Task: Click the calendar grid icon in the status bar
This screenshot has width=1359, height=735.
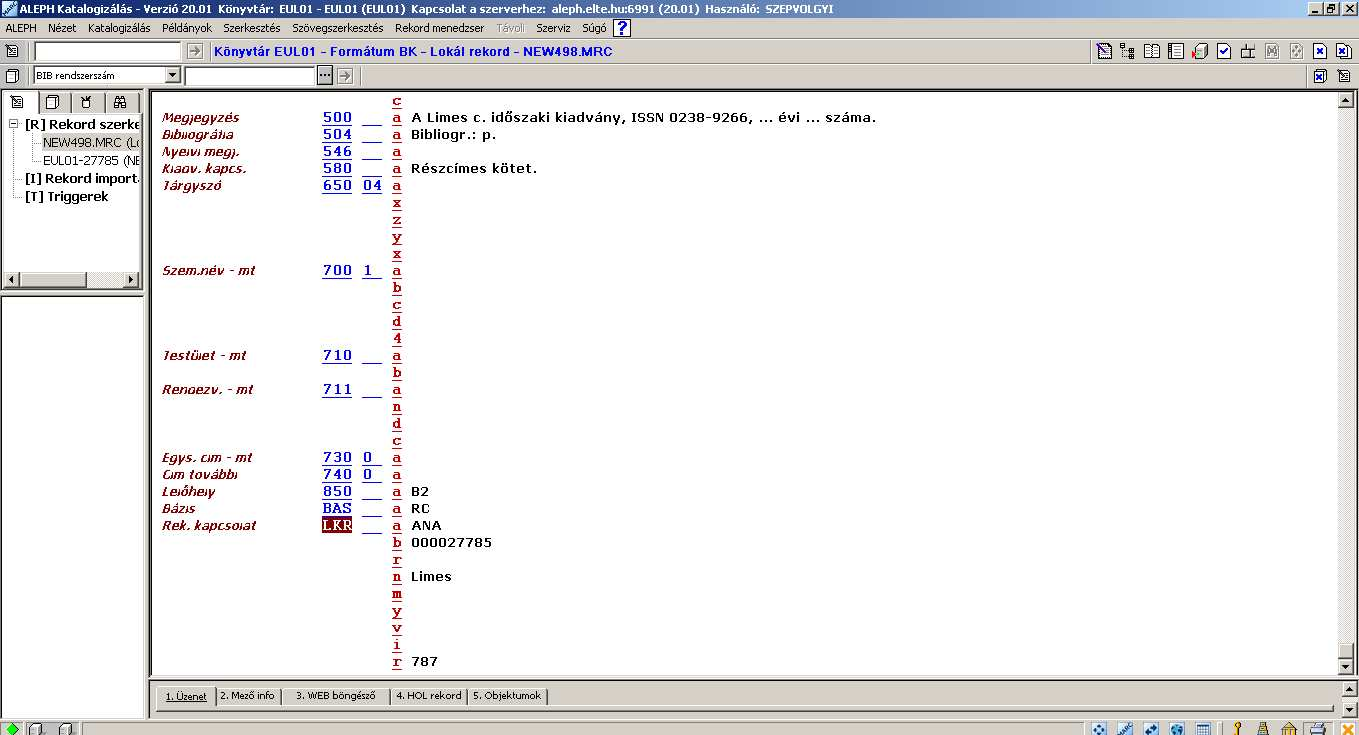Action: [1203, 728]
